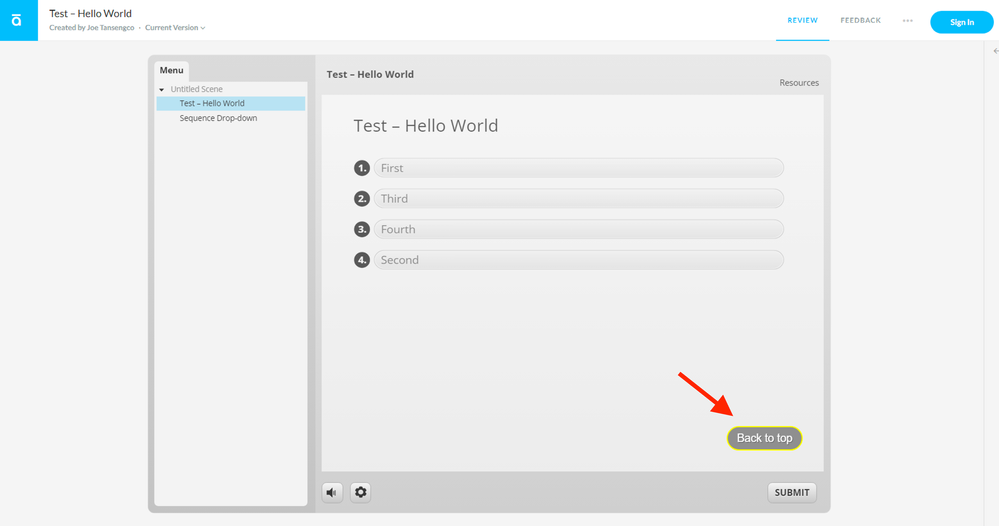Open player settings gear icon
This screenshot has width=999, height=526.
(361, 492)
